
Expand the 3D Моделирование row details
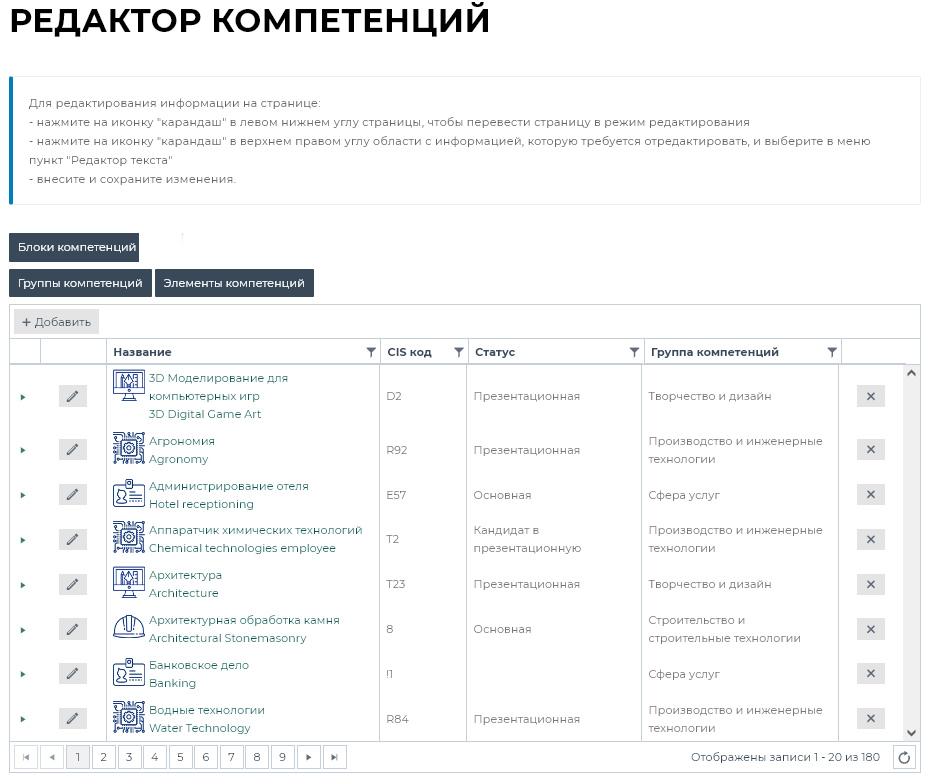pos(23,397)
